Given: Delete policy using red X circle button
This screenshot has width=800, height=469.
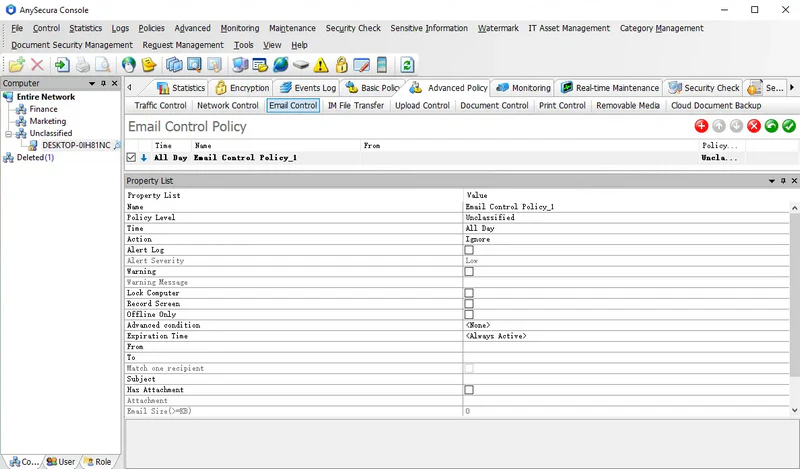Looking at the screenshot, I should pos(754,126).
